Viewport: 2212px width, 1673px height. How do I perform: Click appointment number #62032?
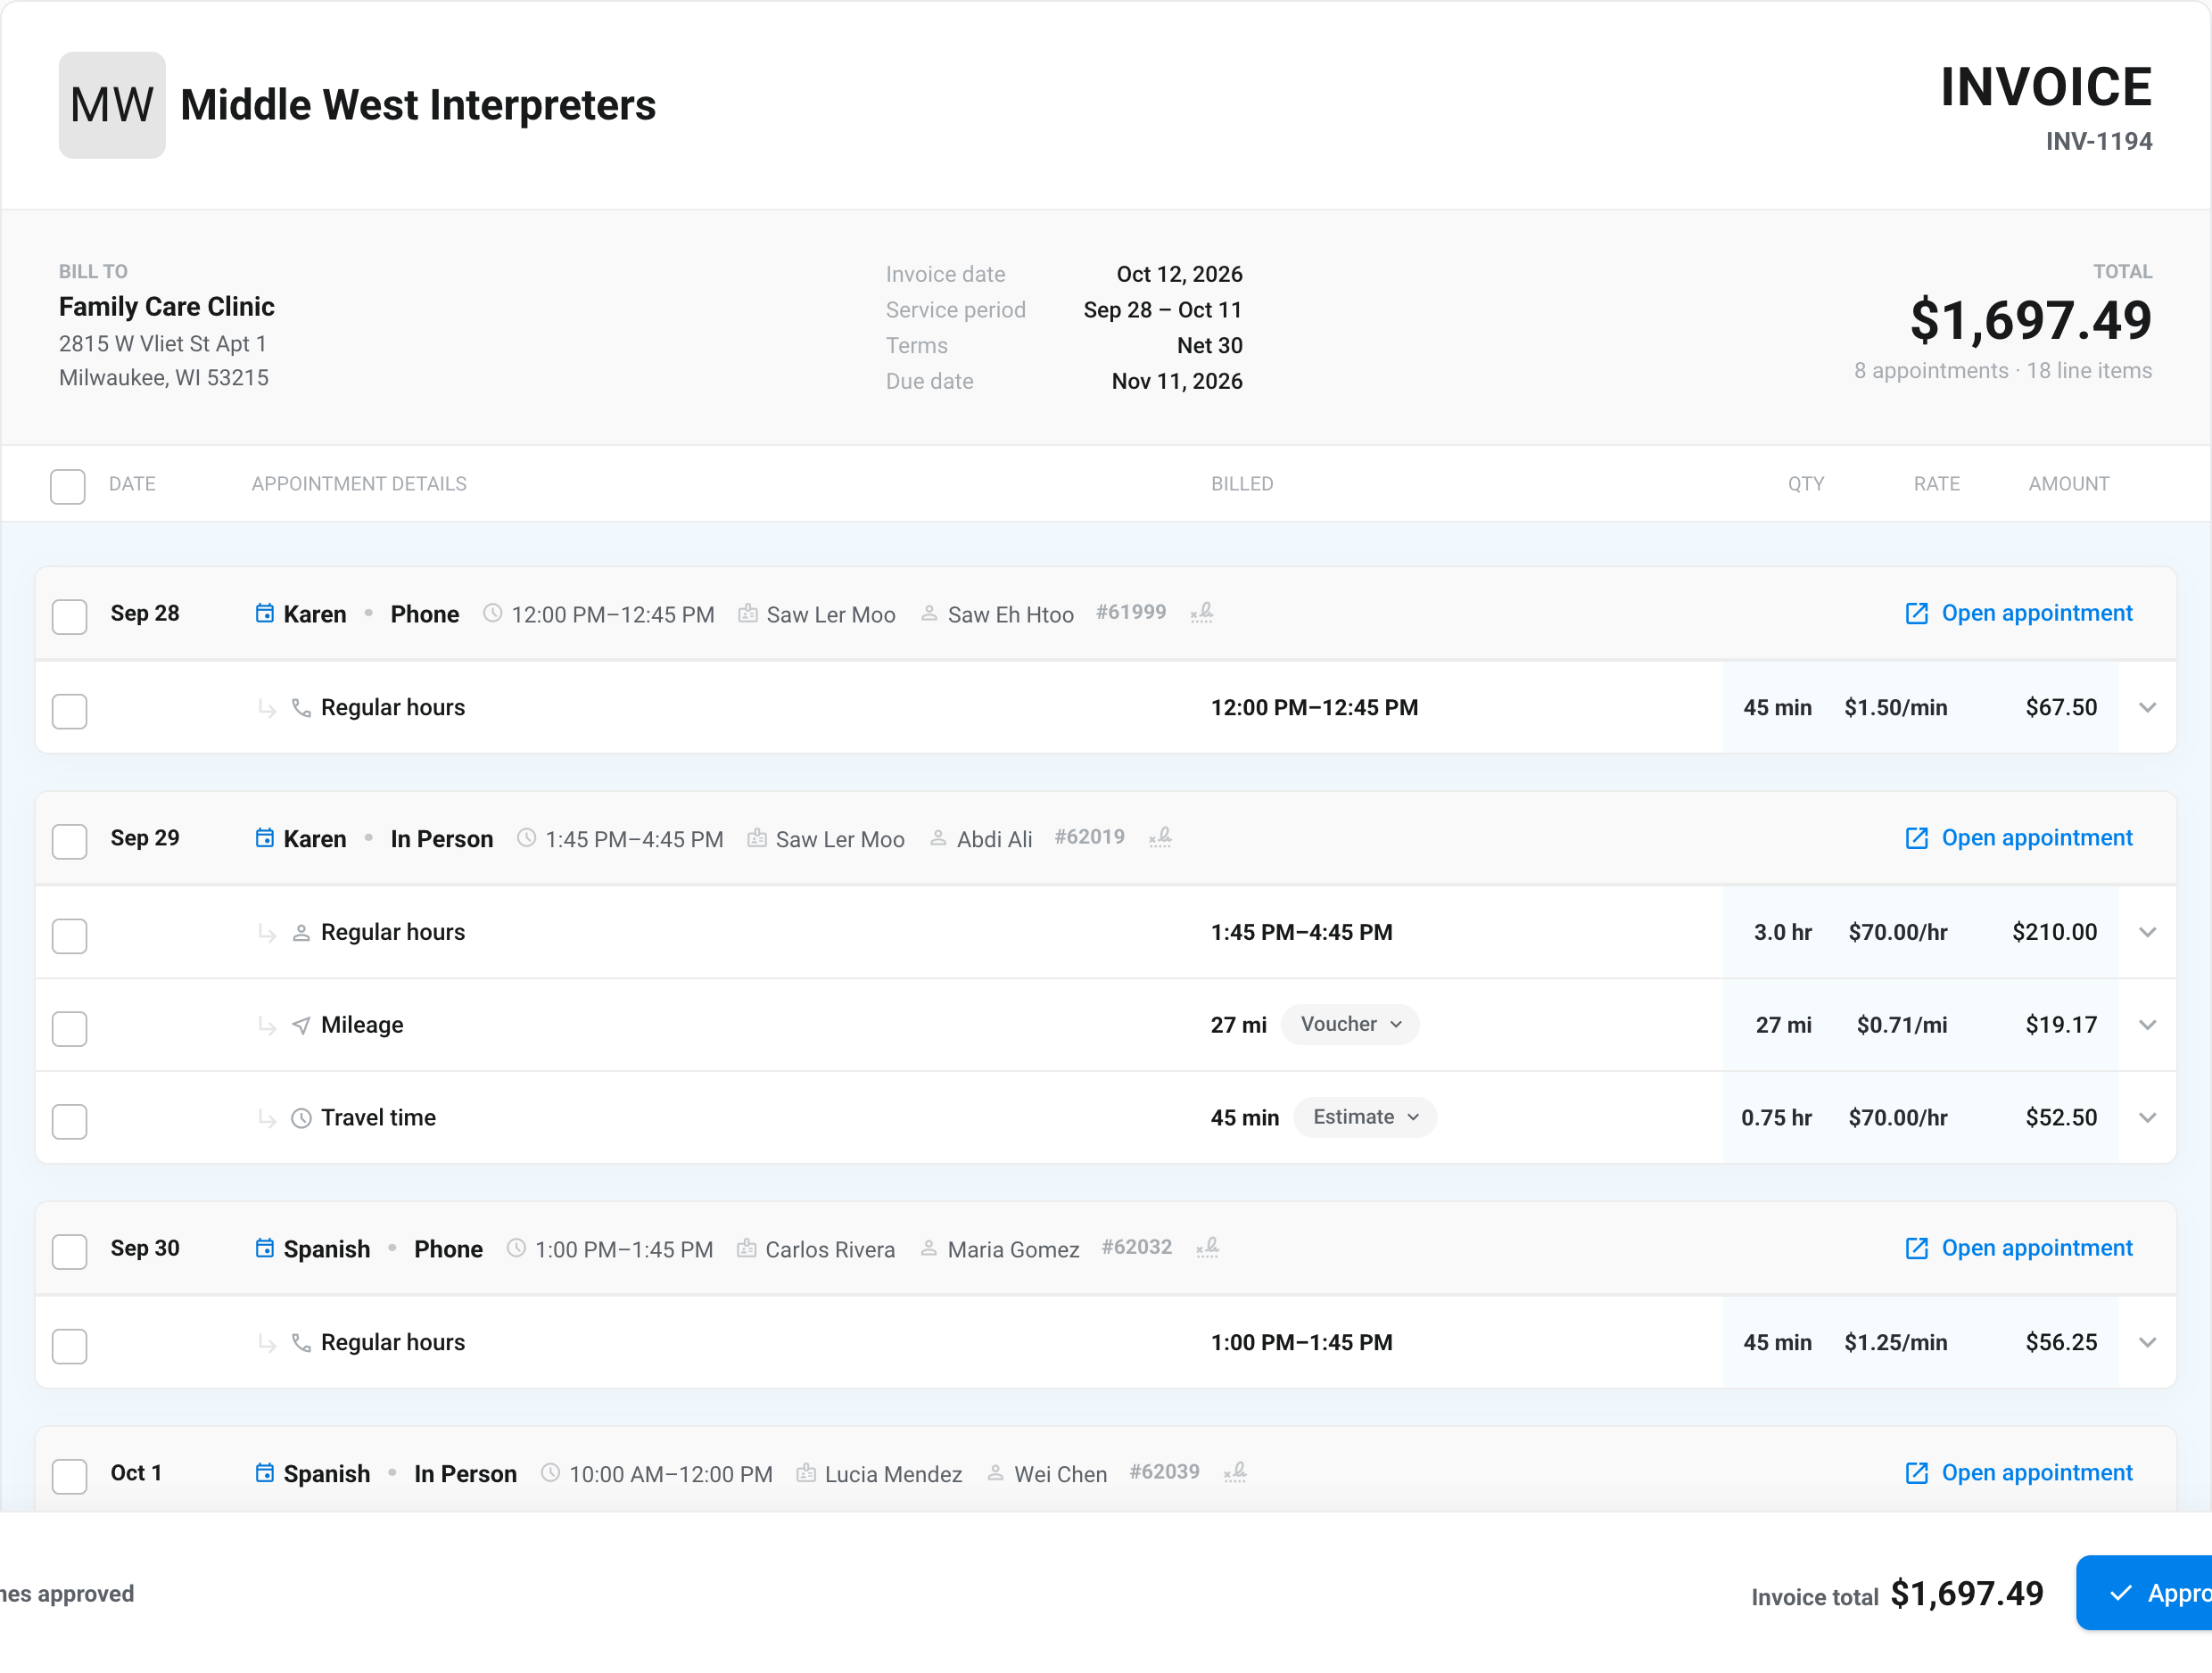coord(1136,1247)
